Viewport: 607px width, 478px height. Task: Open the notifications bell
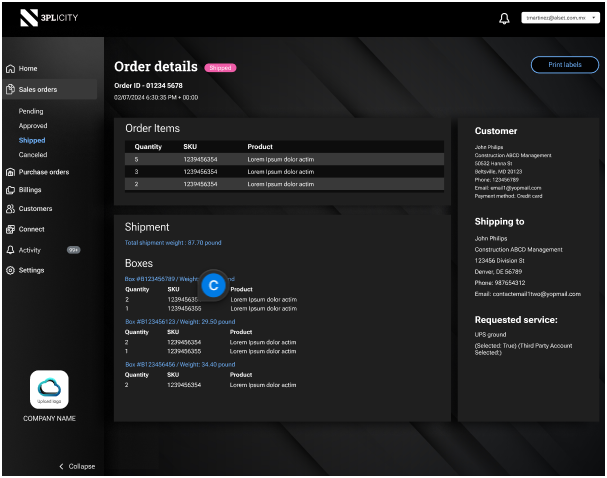[504, 18]
